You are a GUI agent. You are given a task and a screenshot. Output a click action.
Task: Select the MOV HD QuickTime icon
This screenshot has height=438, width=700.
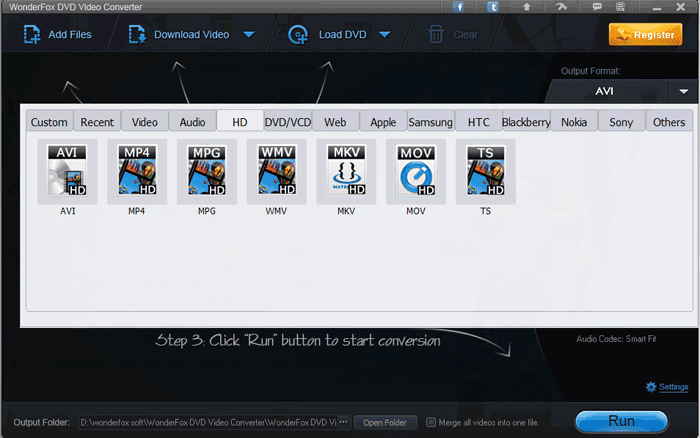(x=416, y=170)
